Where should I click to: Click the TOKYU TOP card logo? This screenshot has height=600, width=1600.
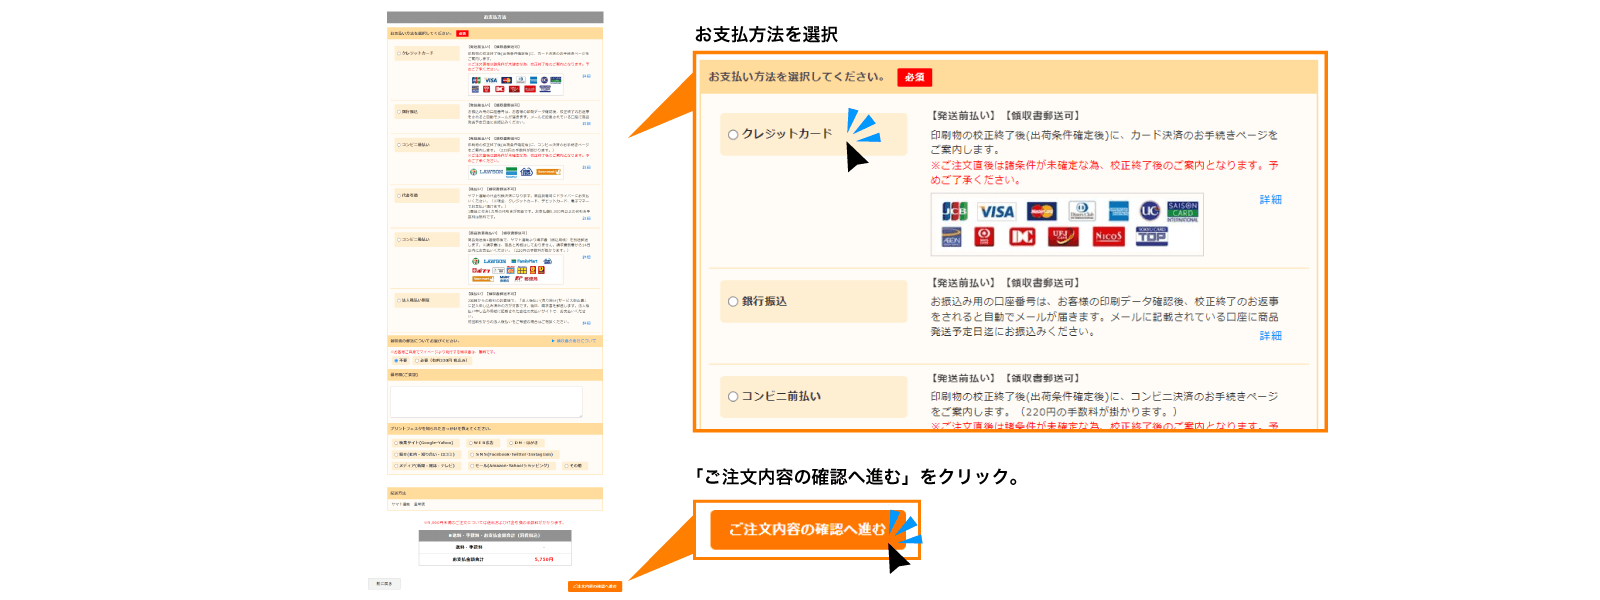coord(1151,237)
